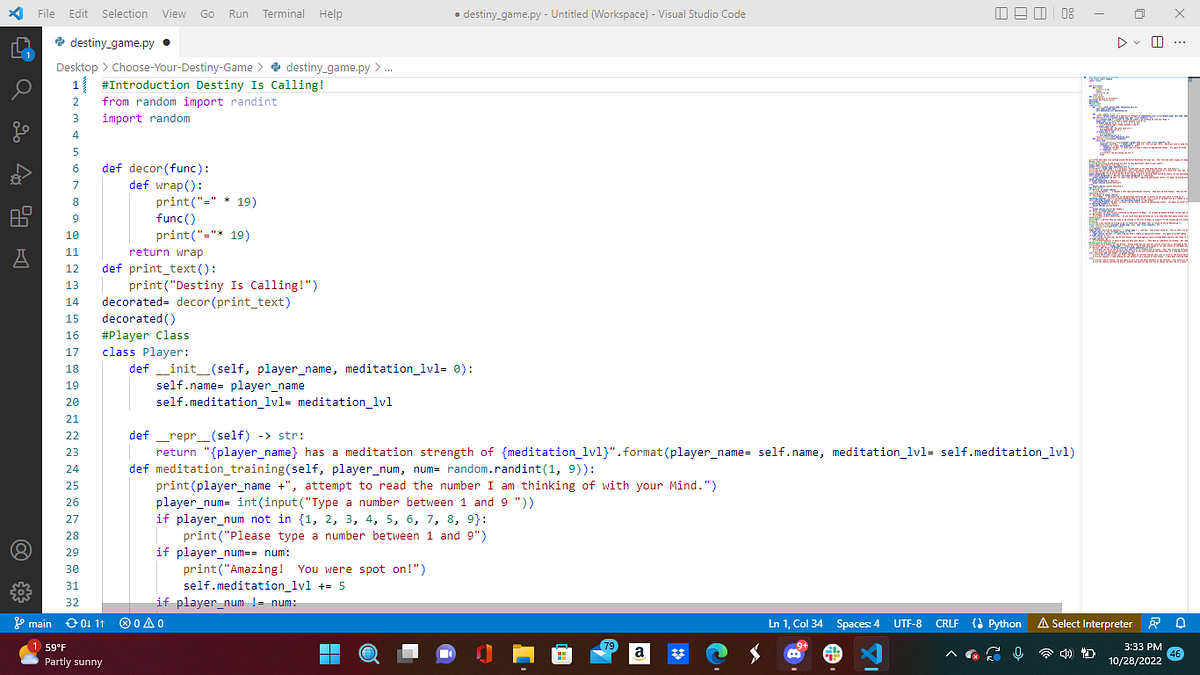This screenshot has width=1200, height=675.
Task: Click the line 6 def decor(func) code
Action: tap(156, 168)
